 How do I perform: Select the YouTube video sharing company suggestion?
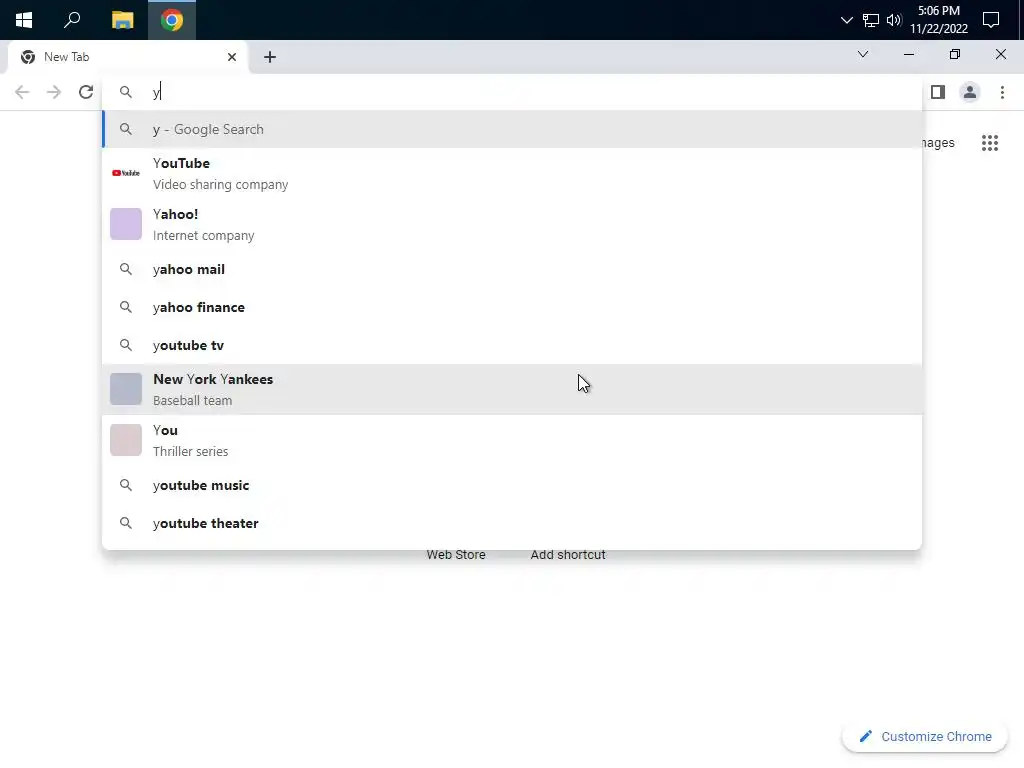(x=512, y=174)
